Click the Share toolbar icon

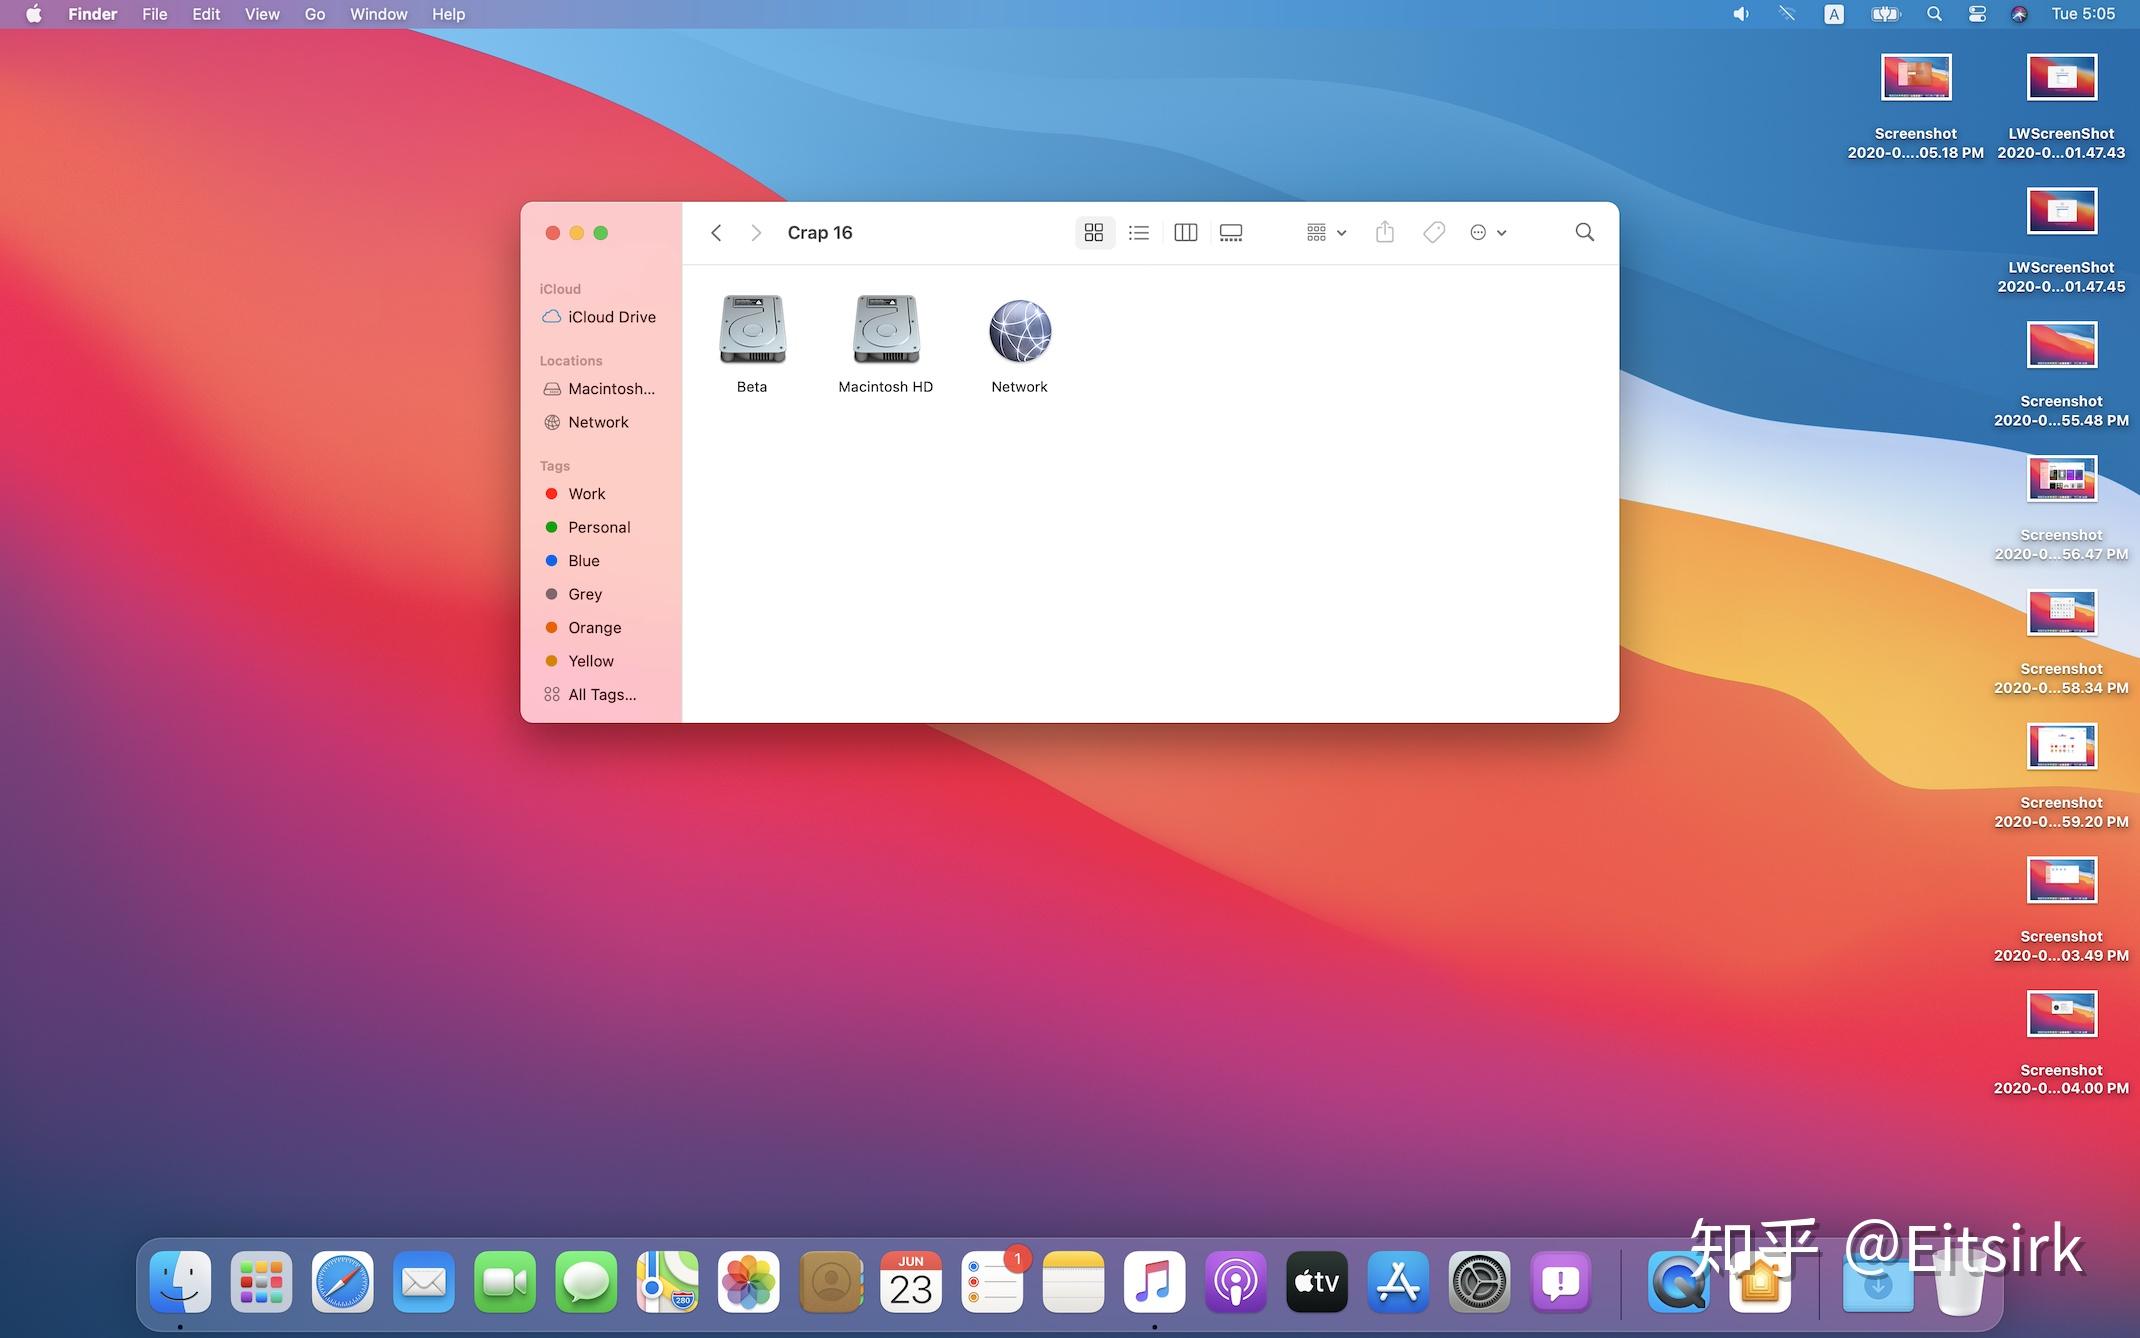point(1384,233)
